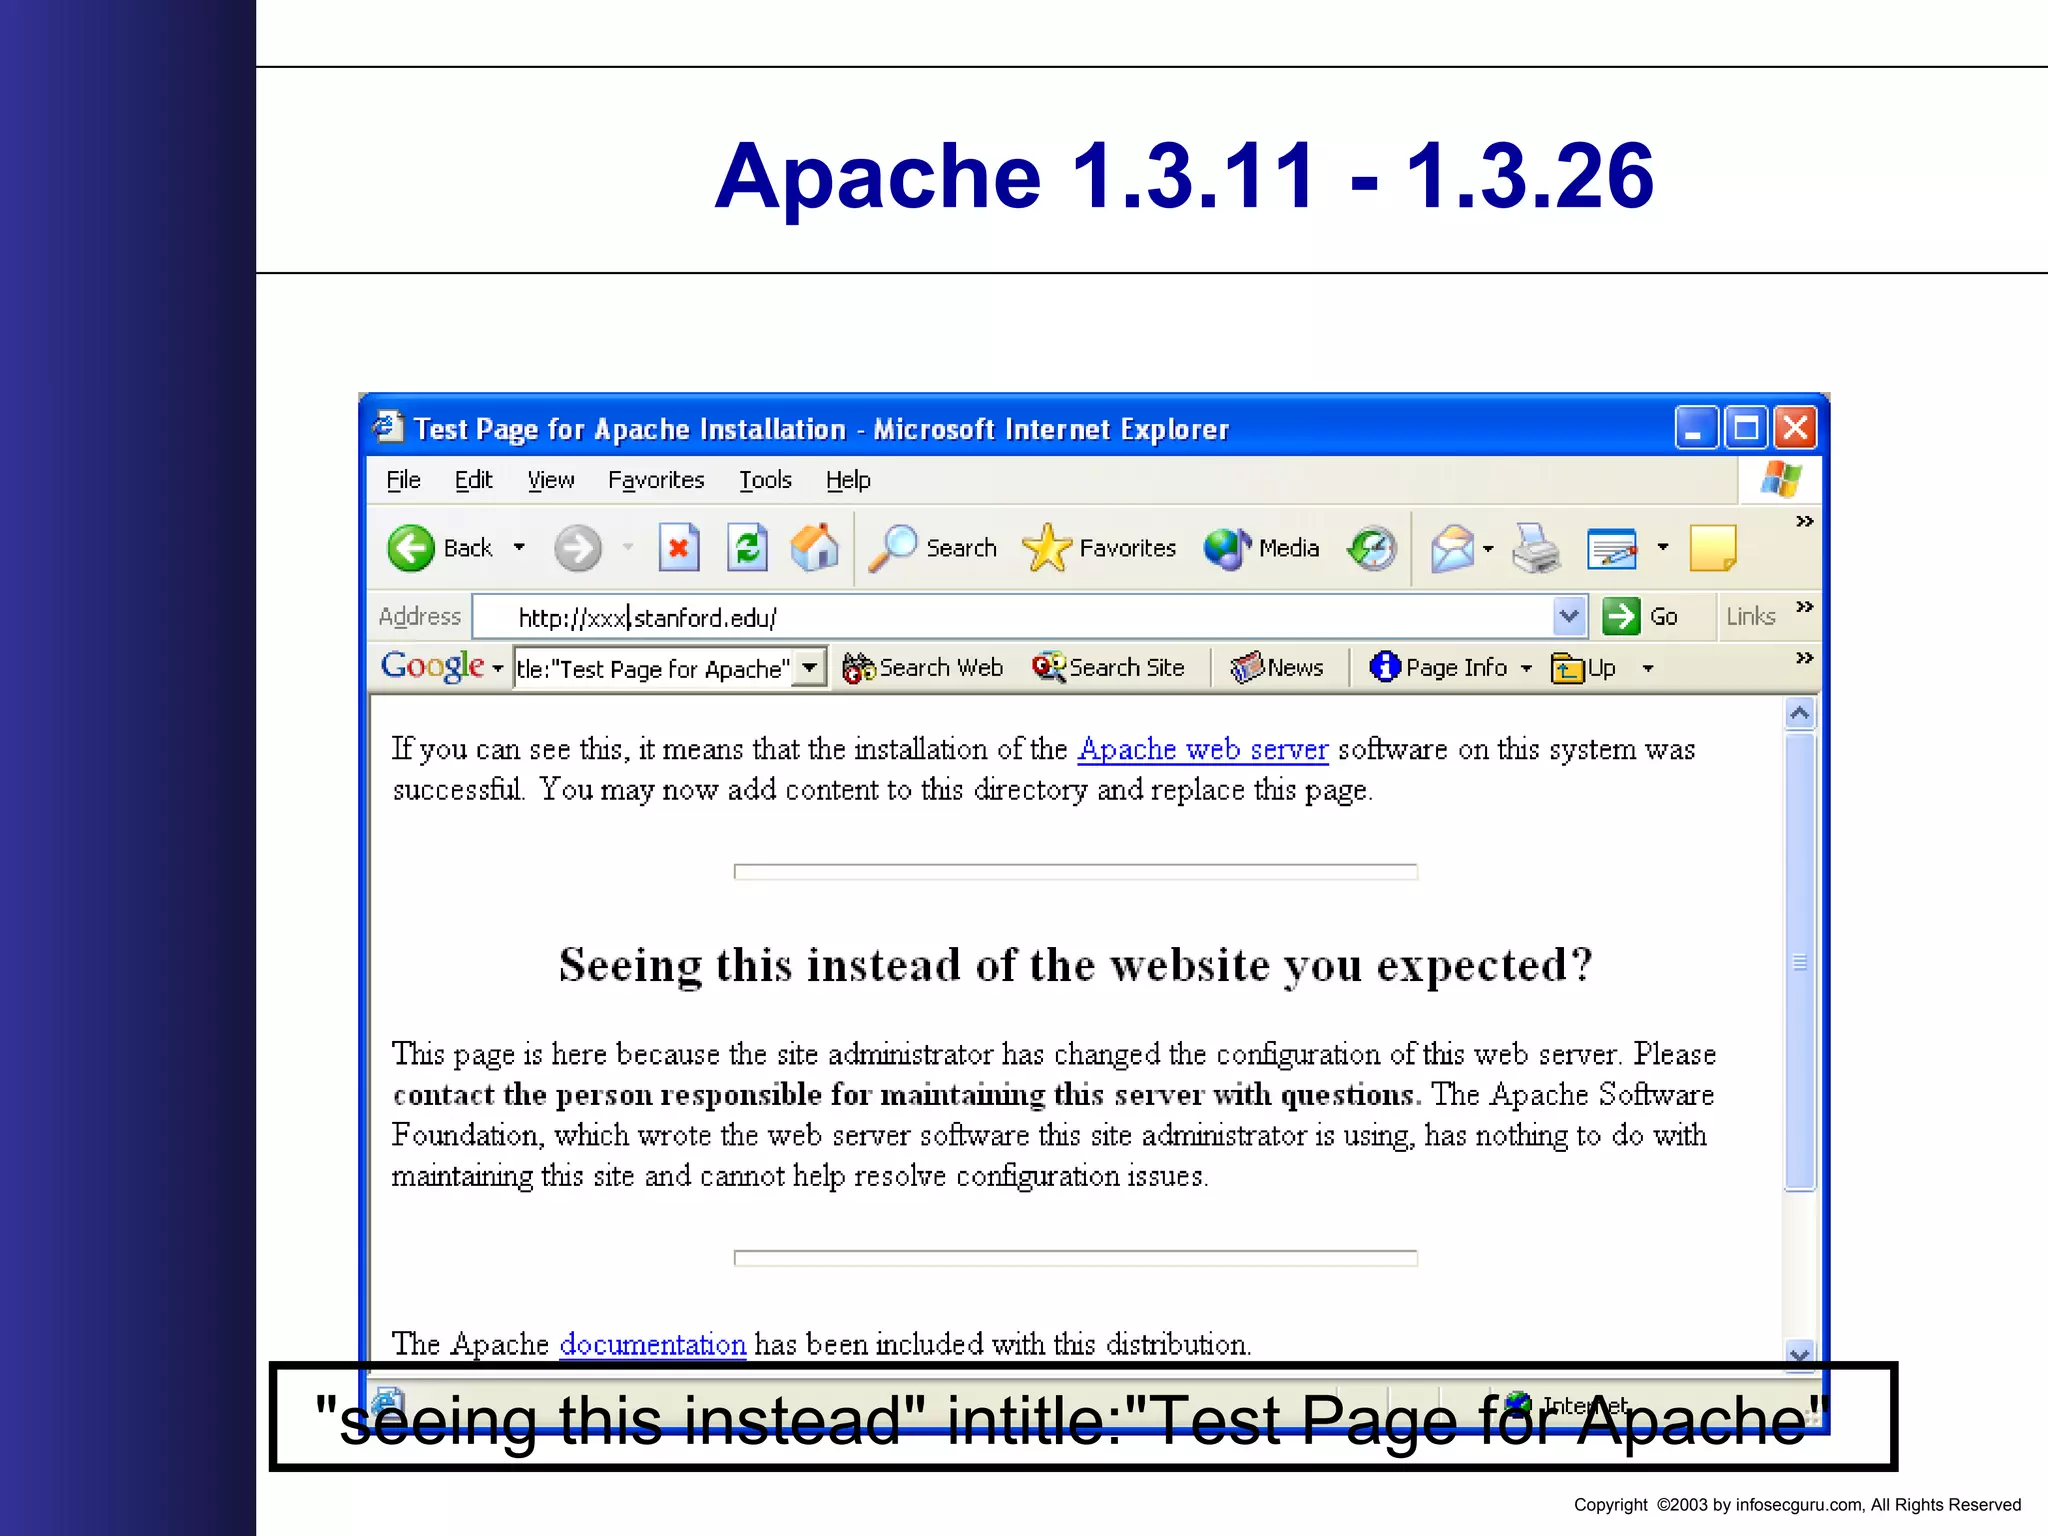Open the Address bar dropdown
Screen dimensions: 2048x1536
click(x=1569, y=616)
